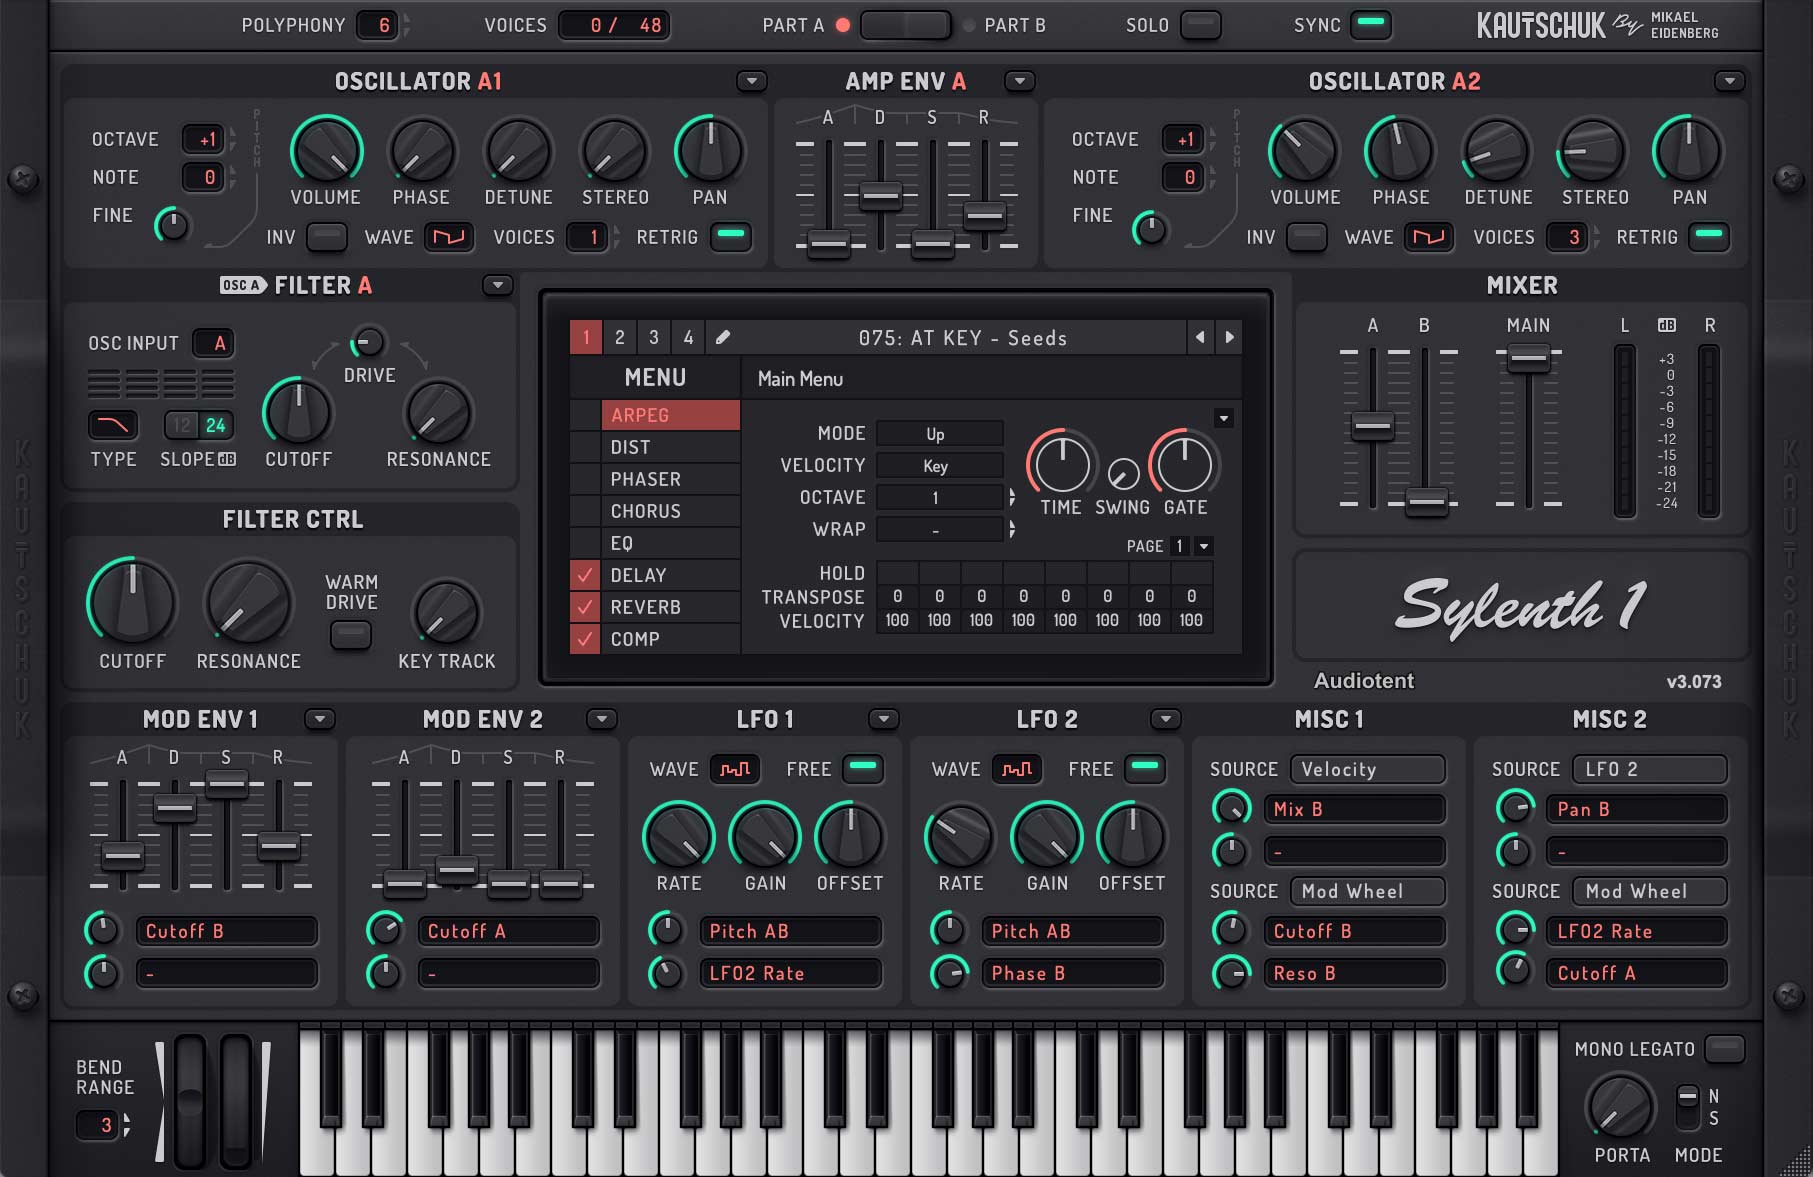Screen dimensions: 1813x1177
Task: Enable the DIST effect checkbox
Action: pos(585,447)
